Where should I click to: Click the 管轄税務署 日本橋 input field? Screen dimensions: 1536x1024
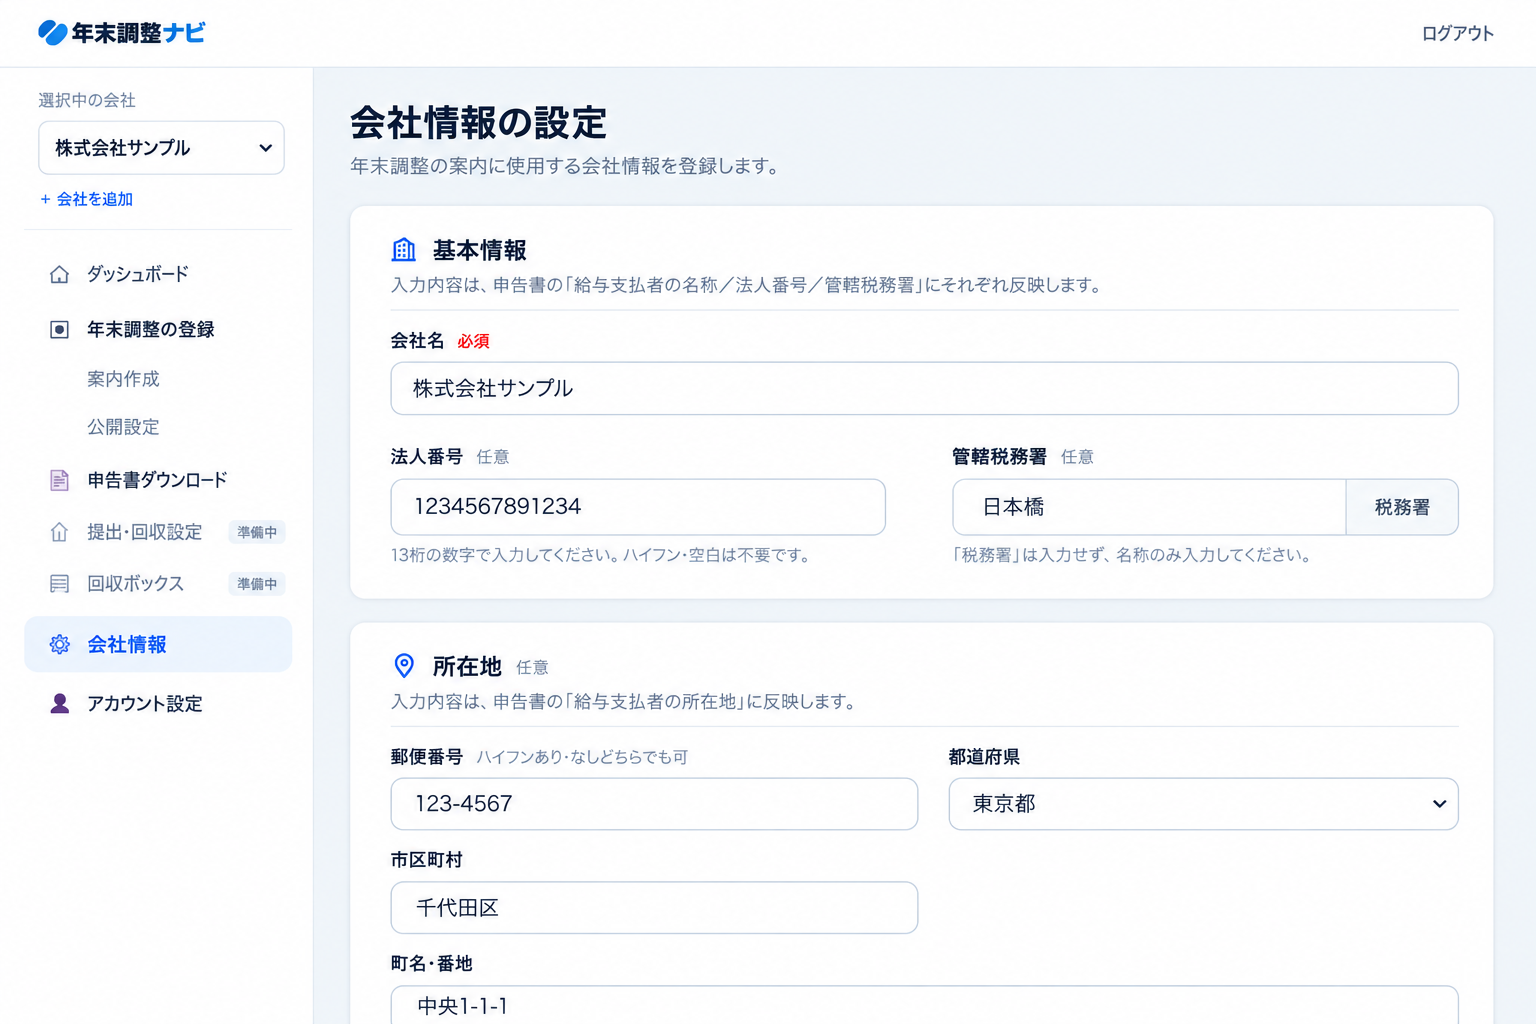tap(1149, 507)
